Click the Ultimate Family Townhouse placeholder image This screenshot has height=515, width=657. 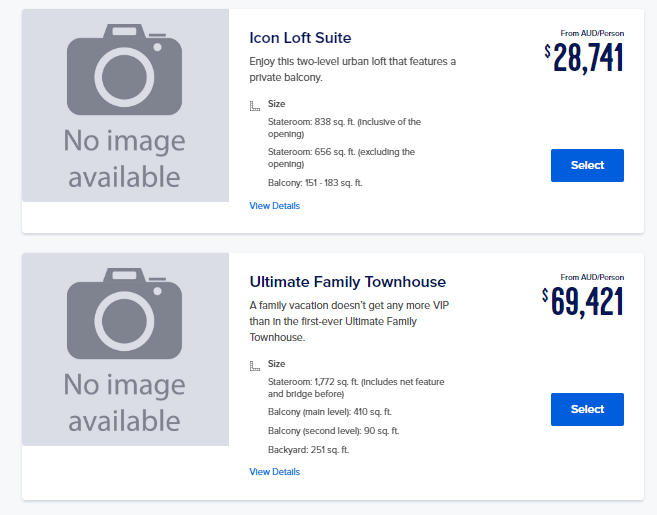coord(125,349)
